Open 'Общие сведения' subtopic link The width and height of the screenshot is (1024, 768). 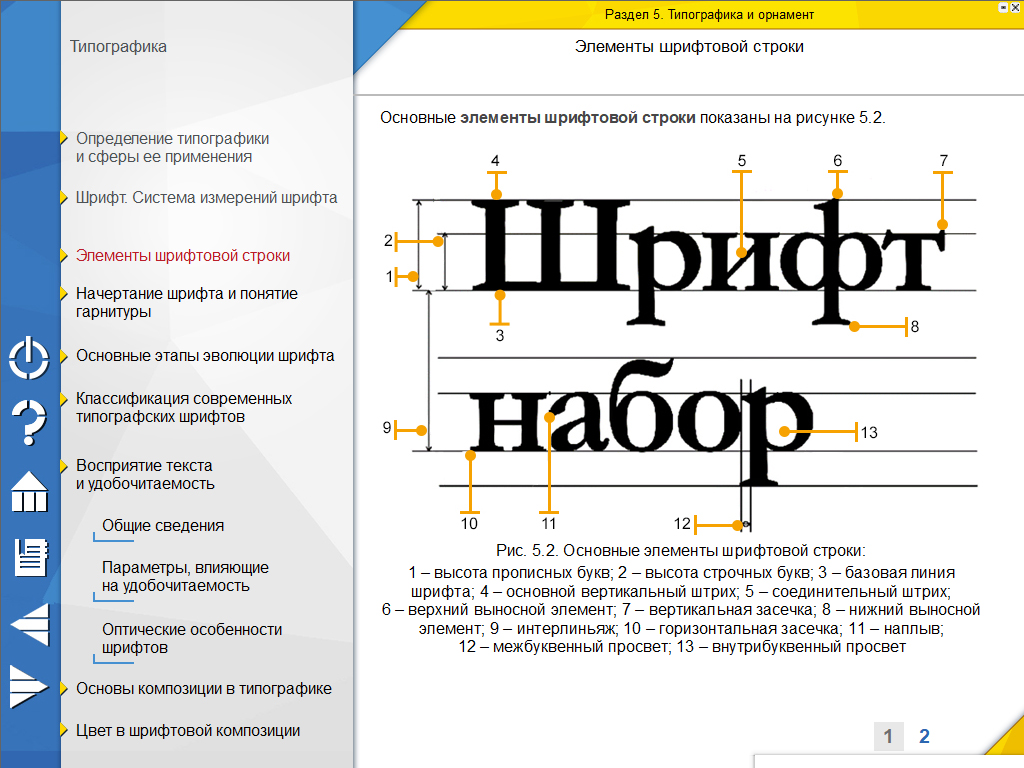click(162, 526)
